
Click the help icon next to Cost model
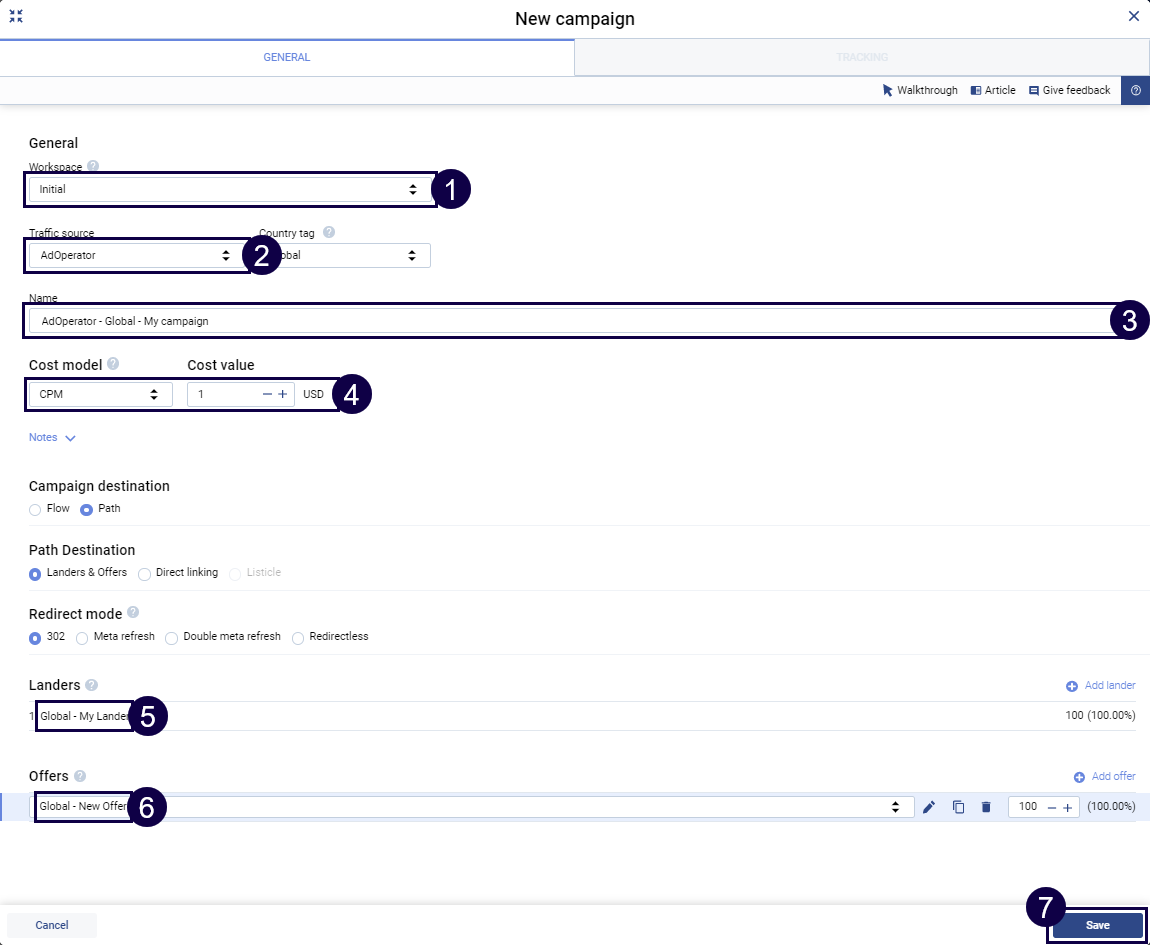[x=113, y=364]
